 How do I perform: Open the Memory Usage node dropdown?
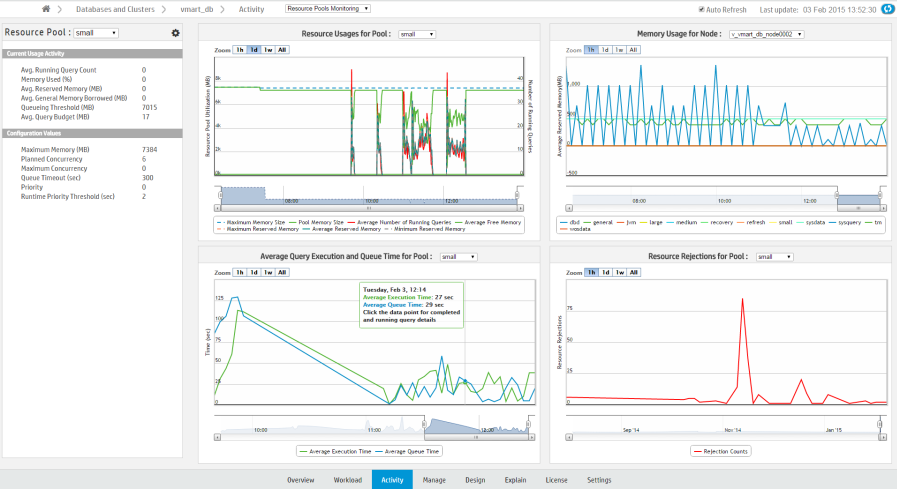[766, 34]
